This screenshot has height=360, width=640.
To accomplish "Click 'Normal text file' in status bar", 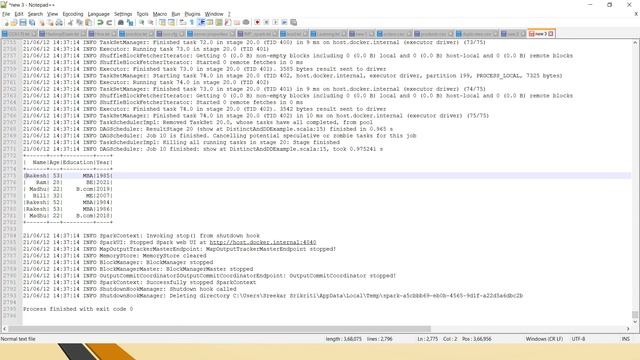I will tap(18, 339).
